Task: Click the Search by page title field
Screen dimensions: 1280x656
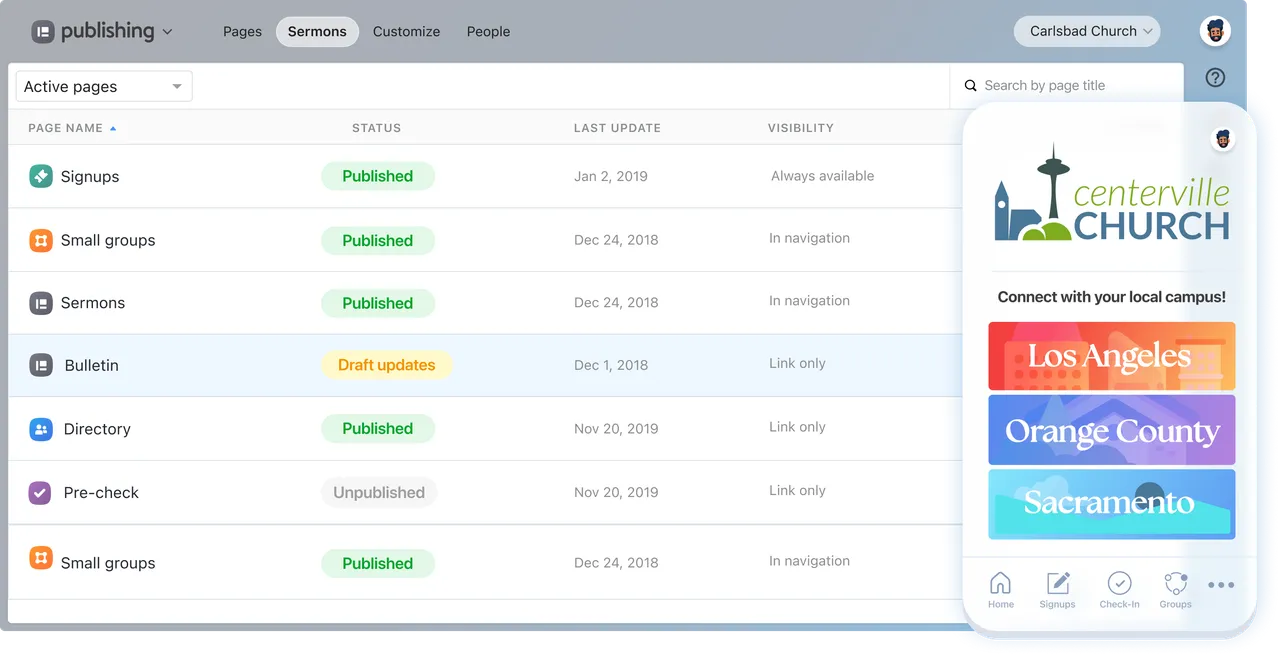Action: point(1066,86)
